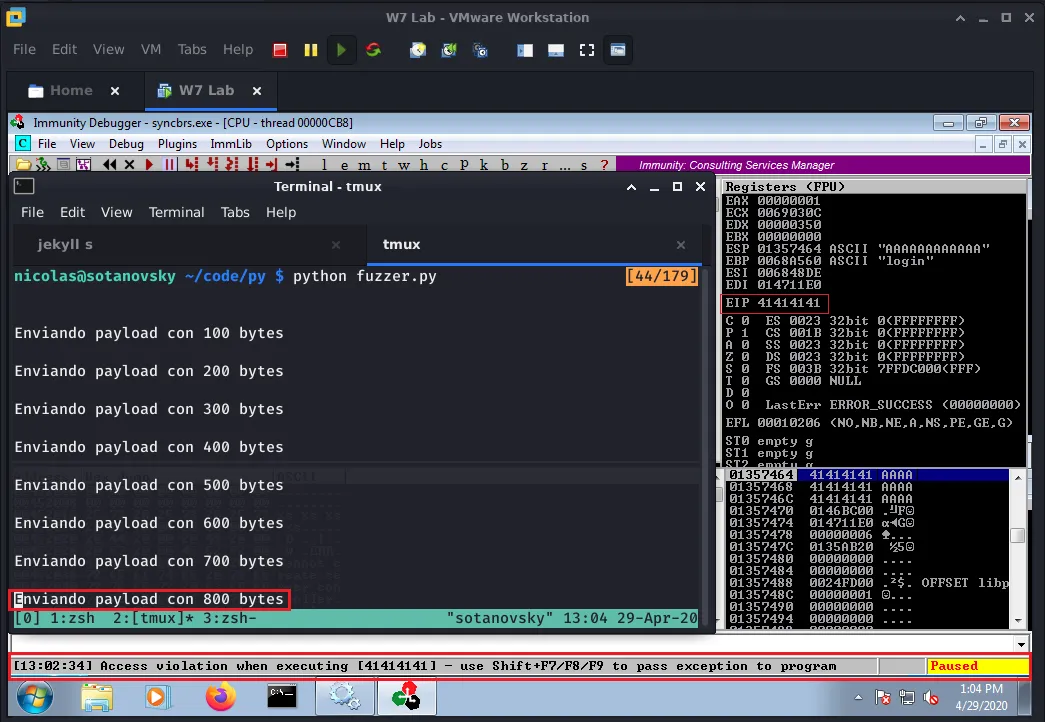This screenshot has width=1045, height=722.
Task: Expand command bar history dropdown
Action: (1021, 644)
